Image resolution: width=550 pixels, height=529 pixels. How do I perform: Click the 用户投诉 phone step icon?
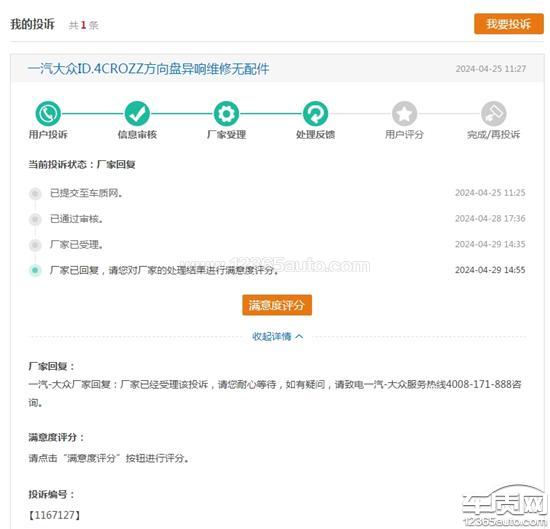(48, 113)
